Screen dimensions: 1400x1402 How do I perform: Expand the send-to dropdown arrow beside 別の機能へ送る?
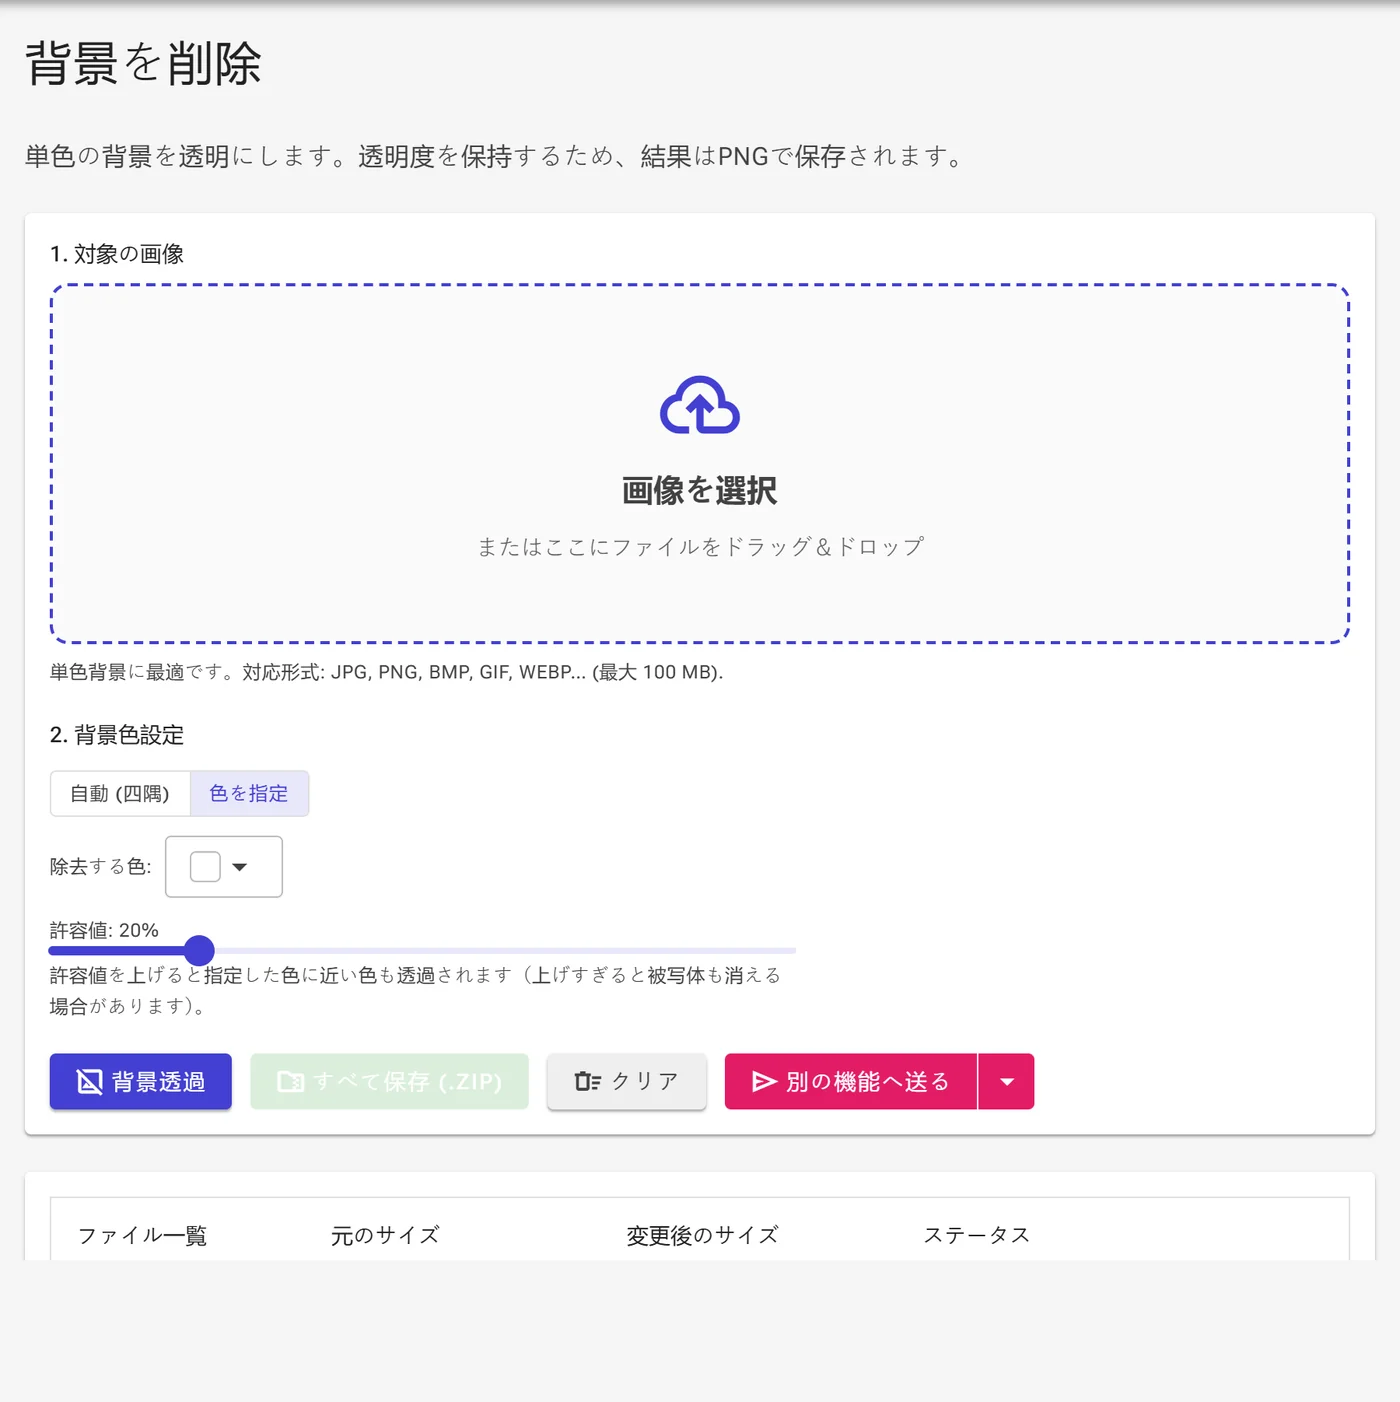coord(1006,1081)
